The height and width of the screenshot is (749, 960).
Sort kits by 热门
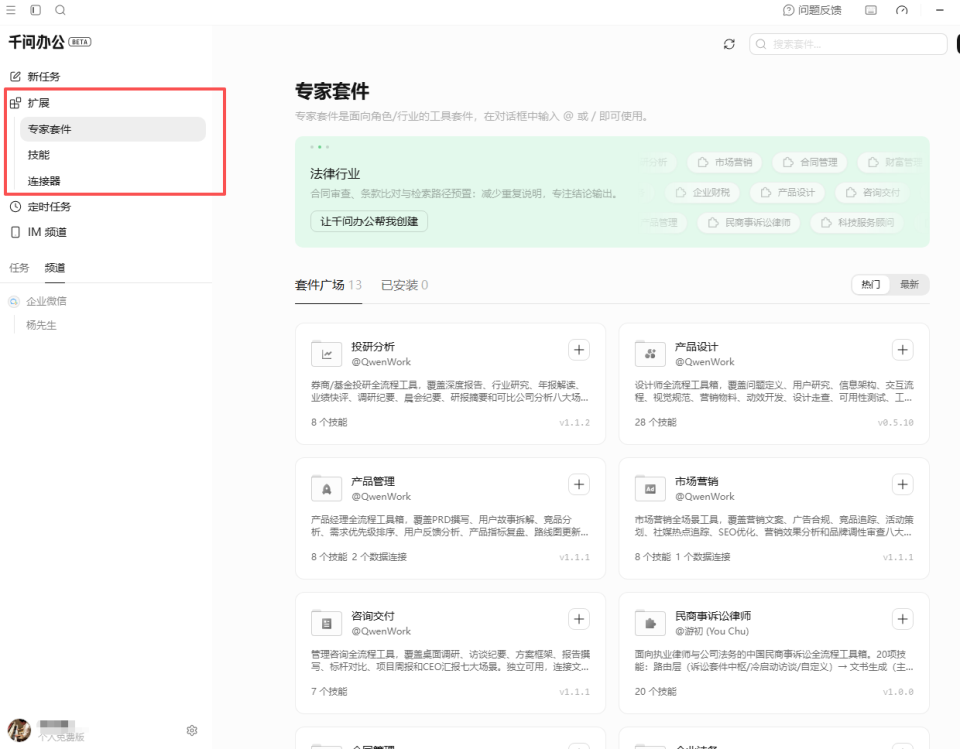871,284
